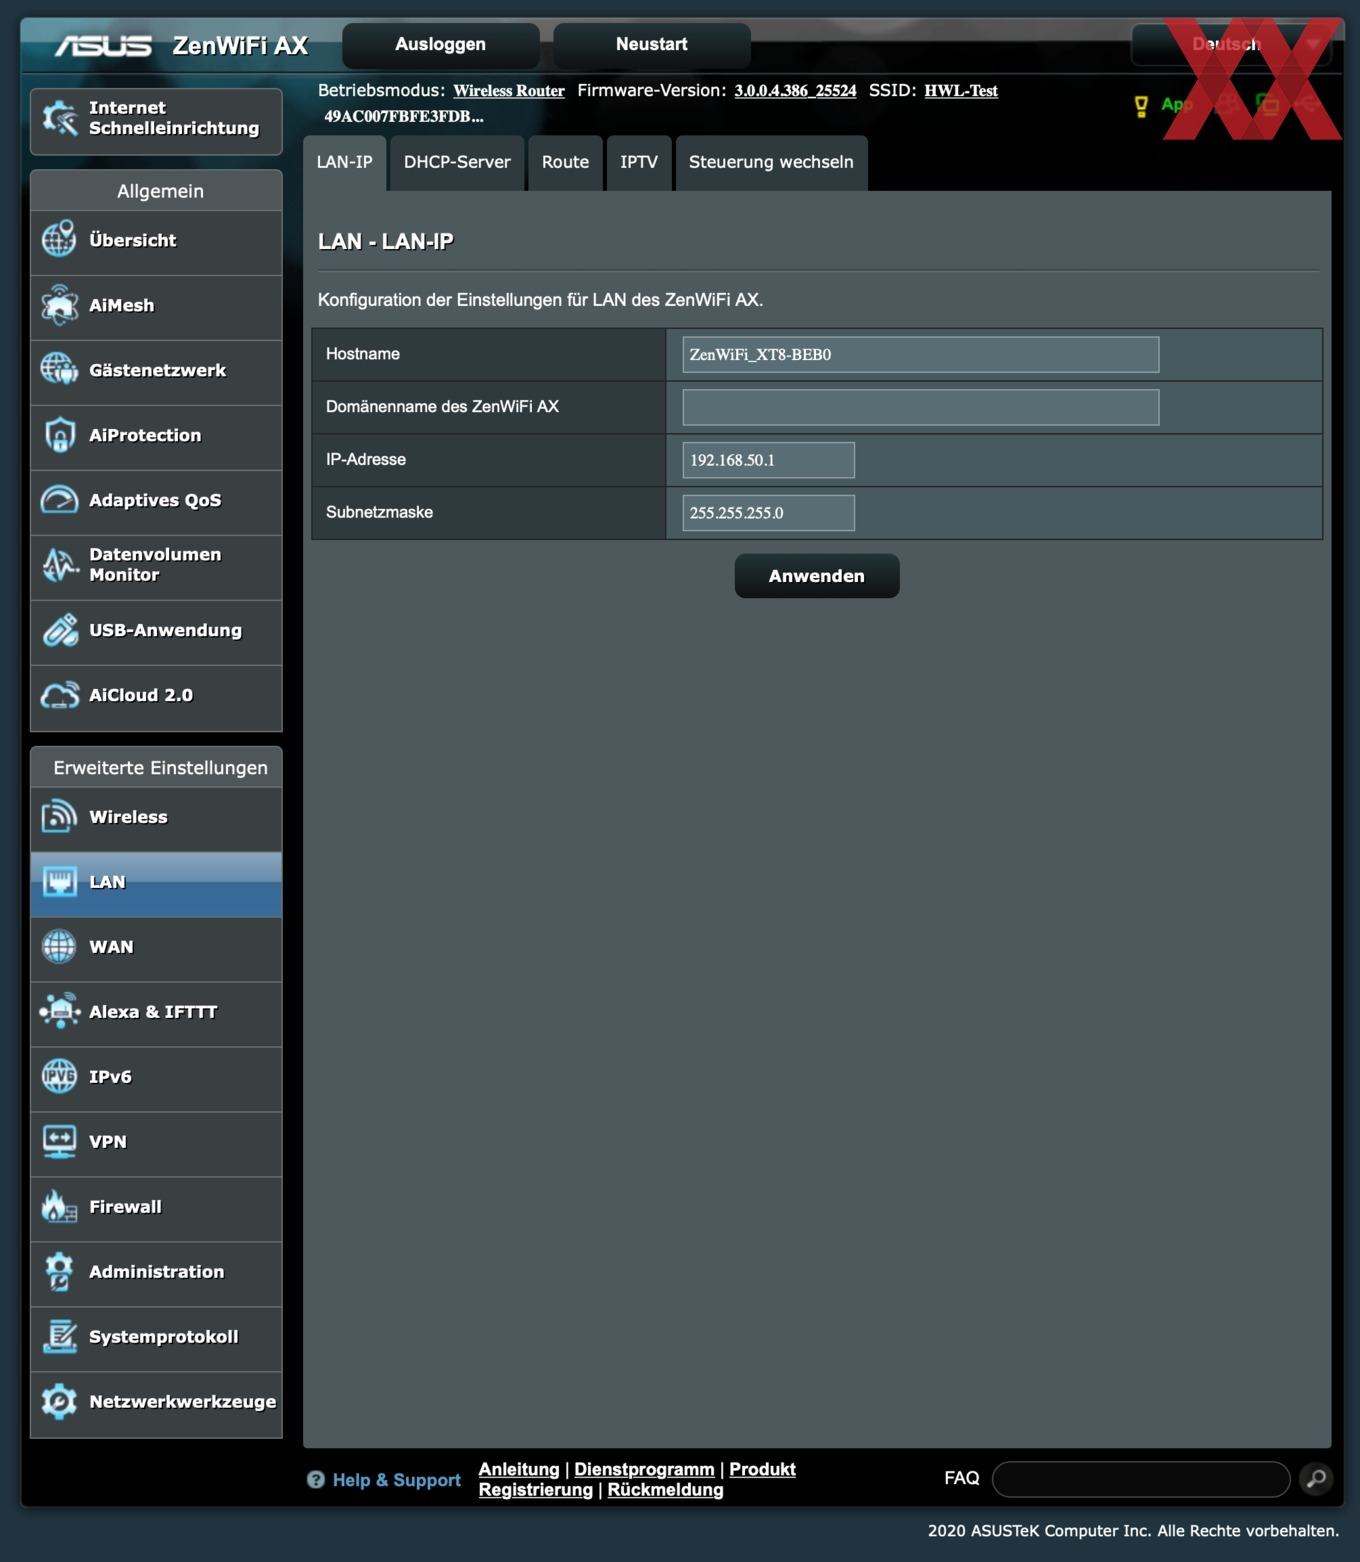The height and width of the screenshot is (1562, 1360).
Task: Open WAN settings
Action: click(x=156, y=948)
